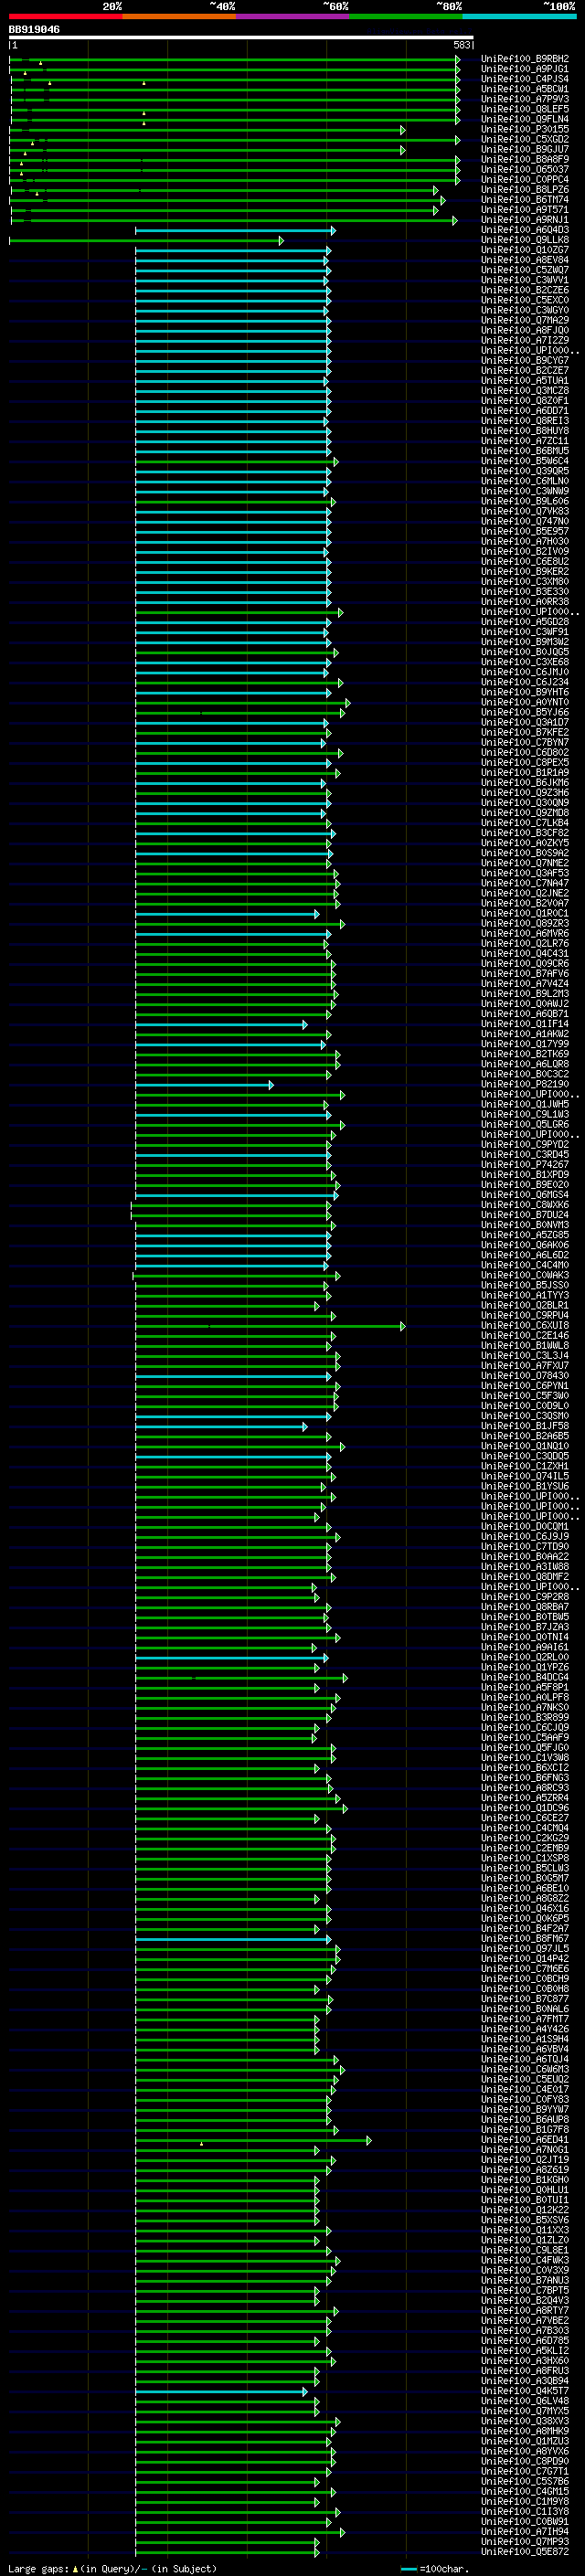Click the query end position 583
Viewport: 585px width, 2576px height.
click(461, 45)
